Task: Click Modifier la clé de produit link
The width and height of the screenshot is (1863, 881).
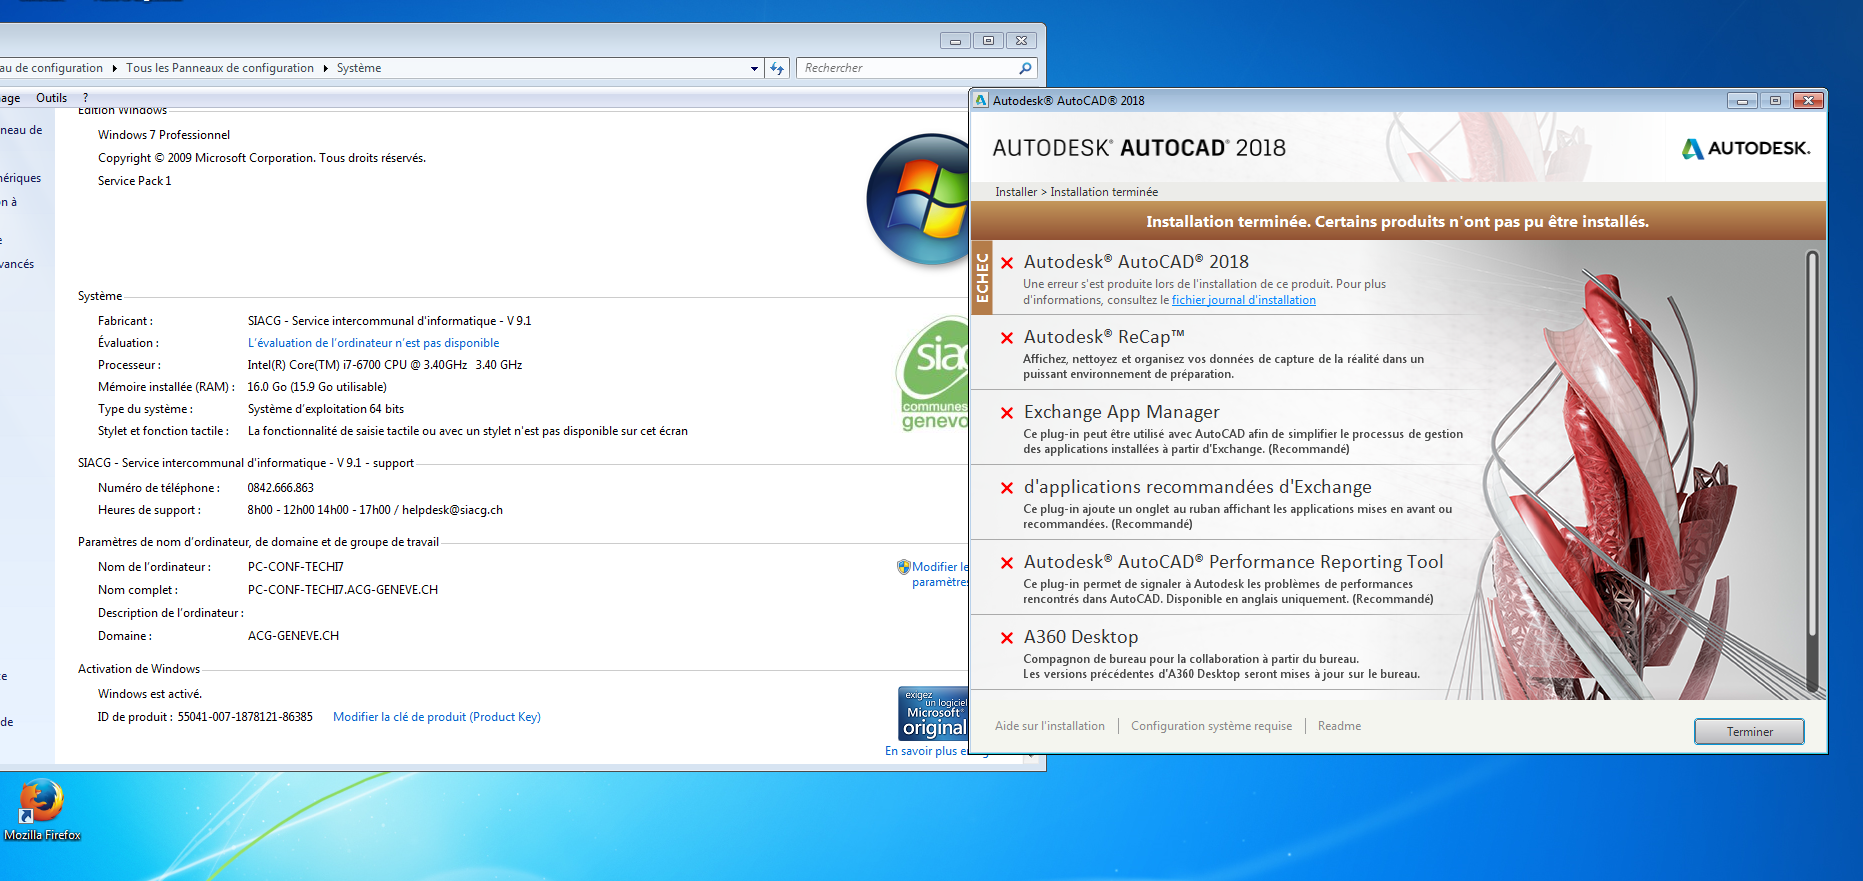Action: (437, 717)
